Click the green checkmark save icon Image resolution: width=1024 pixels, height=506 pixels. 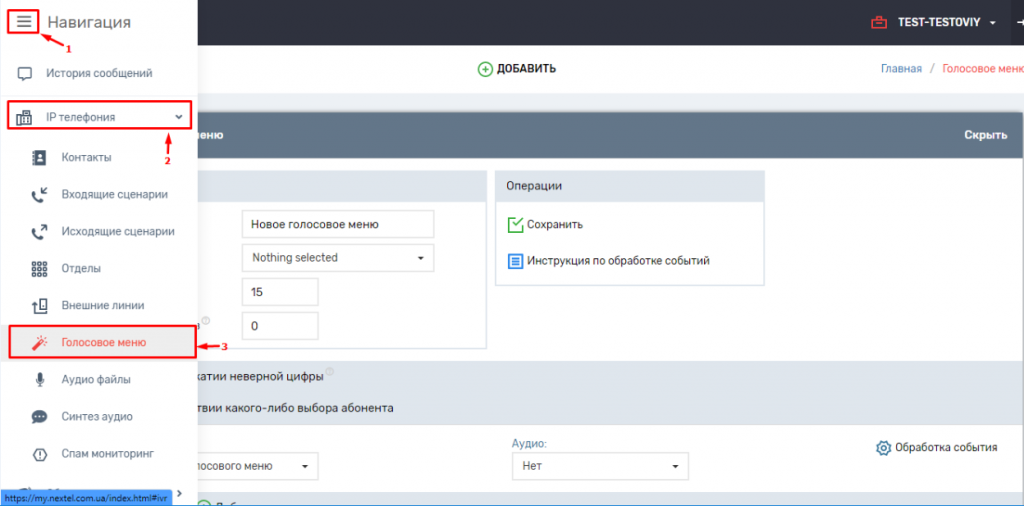point(516,225)
